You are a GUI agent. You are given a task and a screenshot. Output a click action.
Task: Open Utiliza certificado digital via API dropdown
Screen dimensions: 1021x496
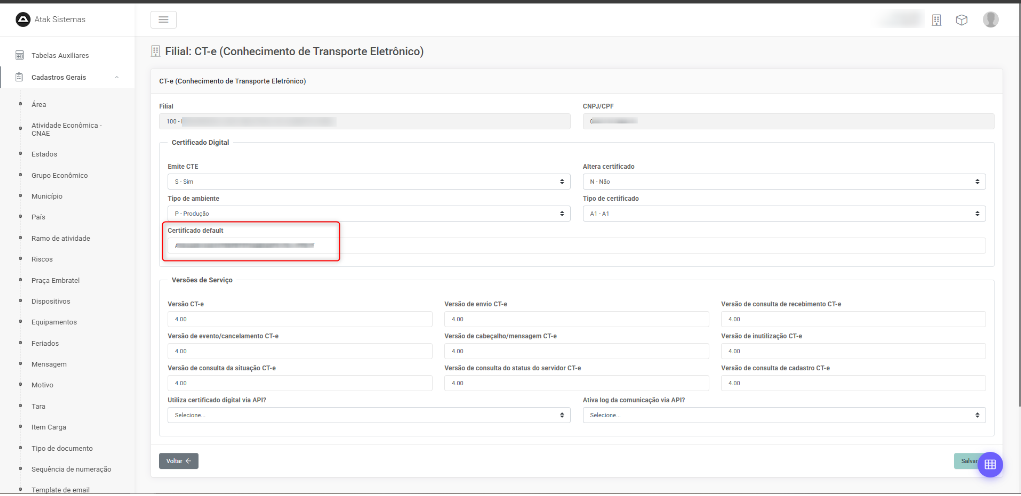coord(369,415)
